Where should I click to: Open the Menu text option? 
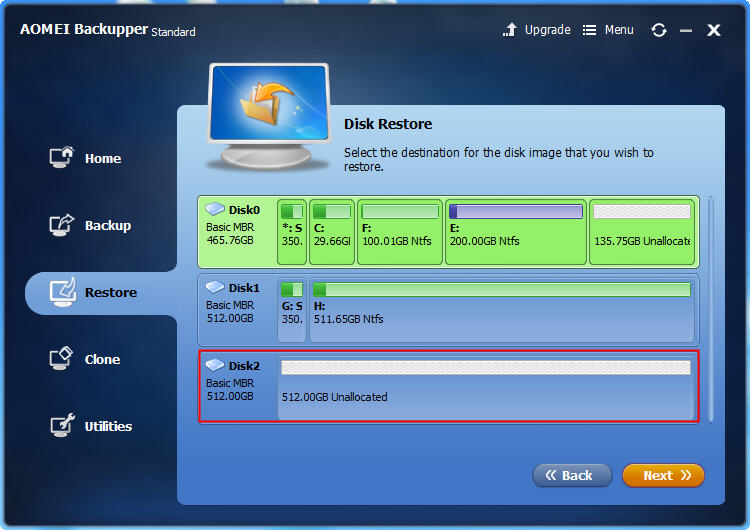point(619,30)
